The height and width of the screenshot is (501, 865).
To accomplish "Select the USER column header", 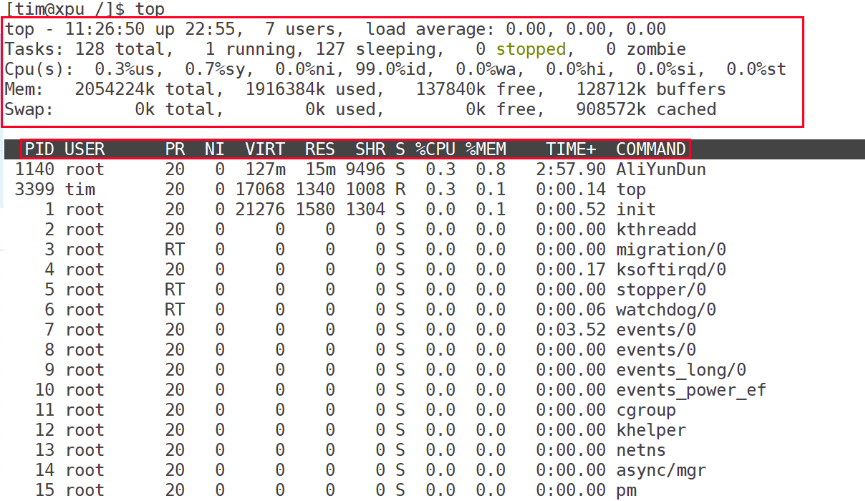I will [x=85, y=149].
